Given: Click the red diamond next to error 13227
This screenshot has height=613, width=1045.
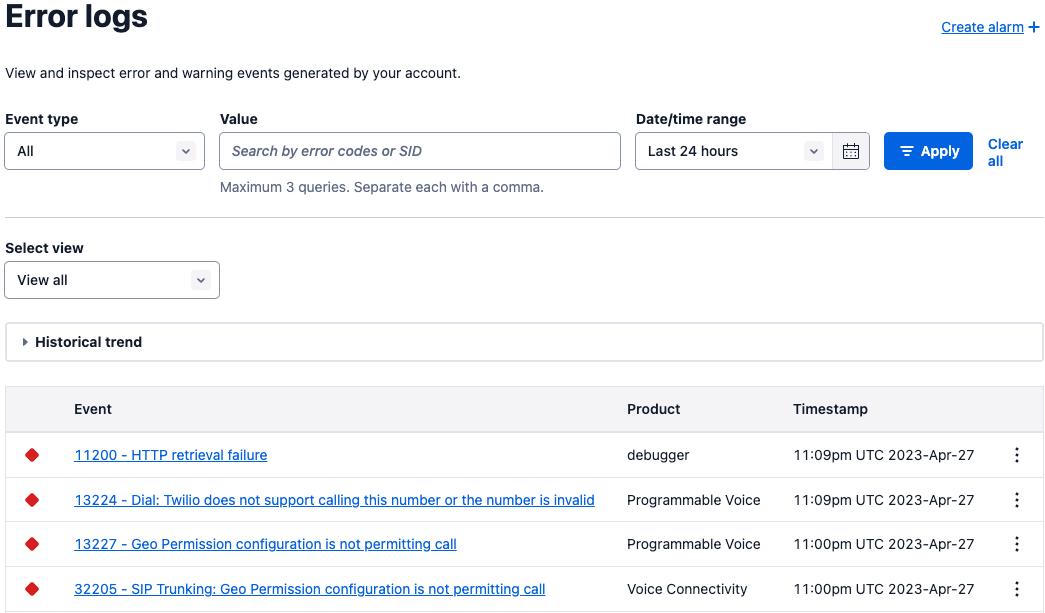Looking at the screenshot, I should coord(31,544).
